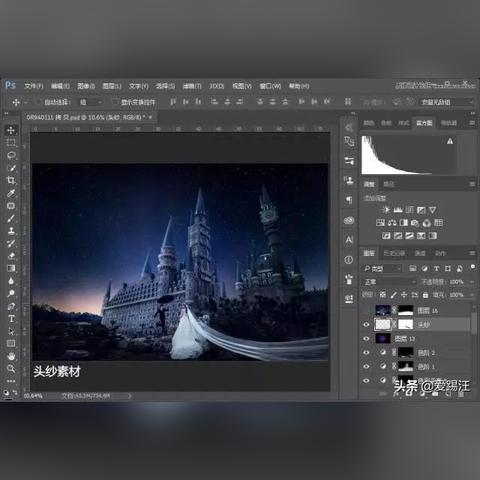Close the document tab
The image size is (480, 480).
pyautogui.click(x=151, y=117)
